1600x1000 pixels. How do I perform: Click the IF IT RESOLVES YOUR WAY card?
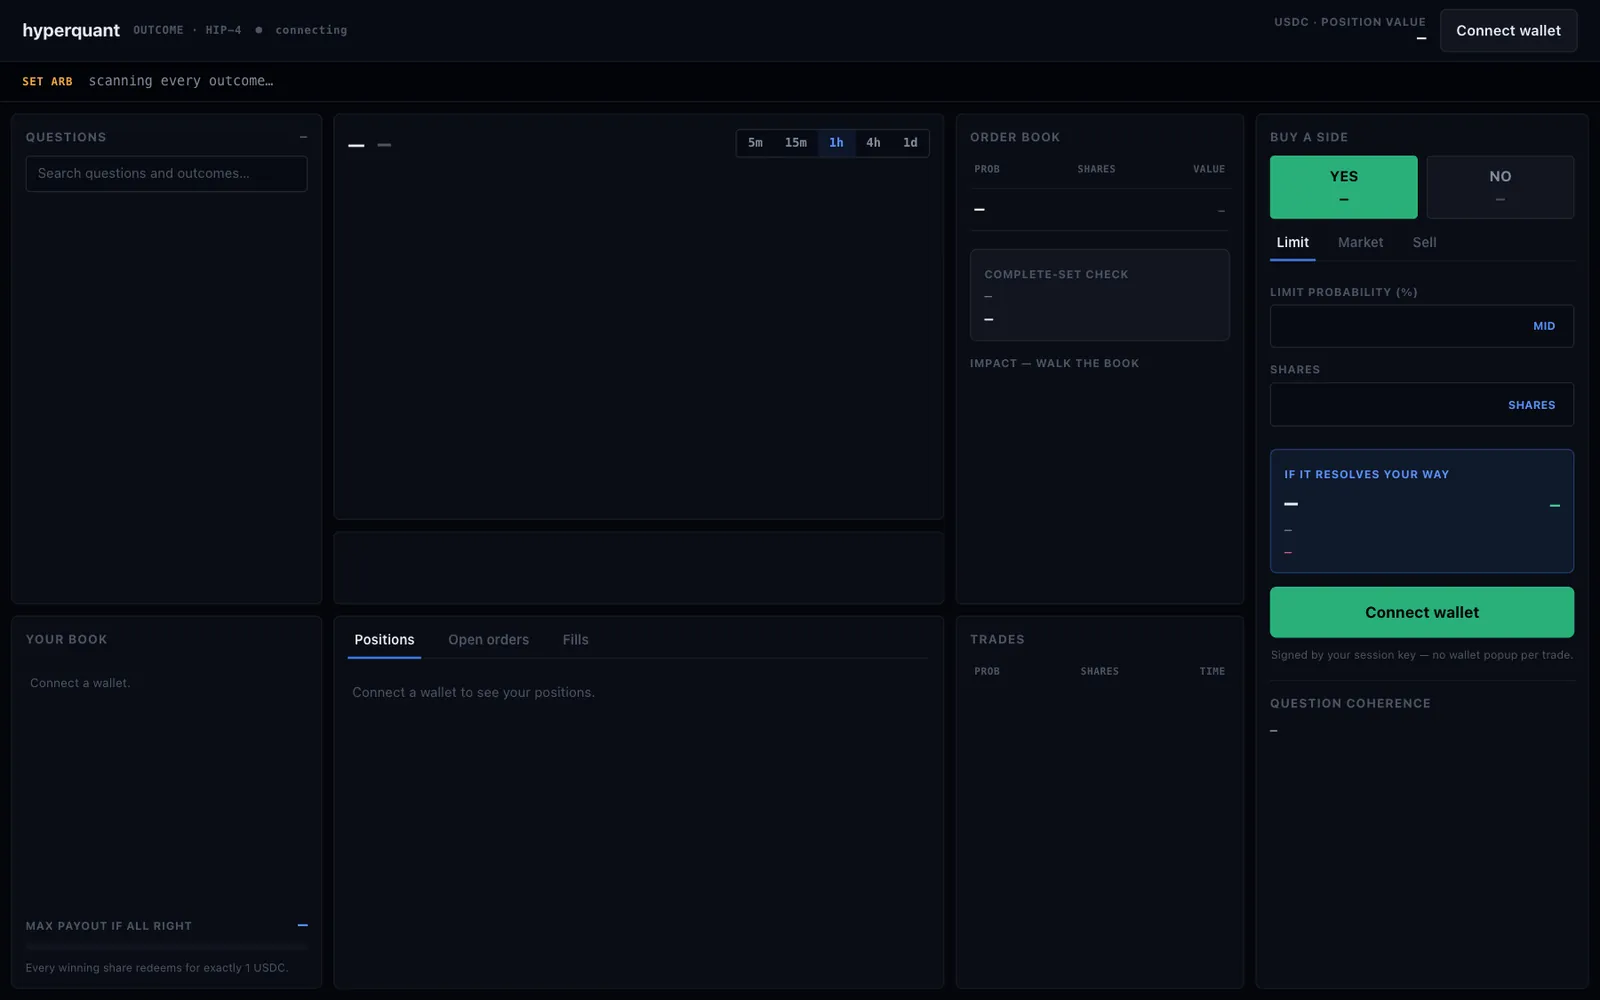[x=1421, y=511]
